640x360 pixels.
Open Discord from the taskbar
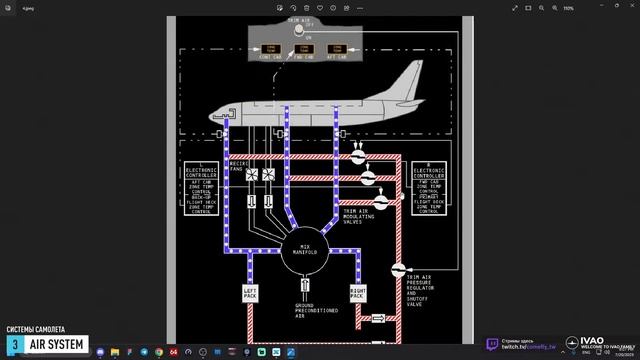(100, 352)
